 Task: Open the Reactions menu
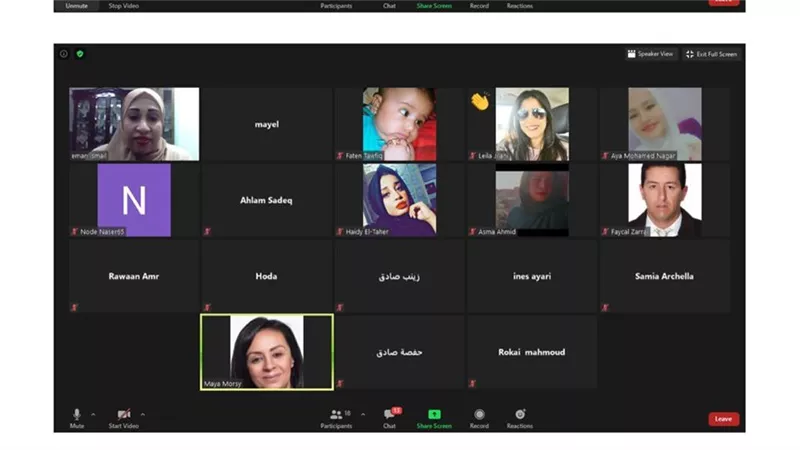tap(520, 418)
